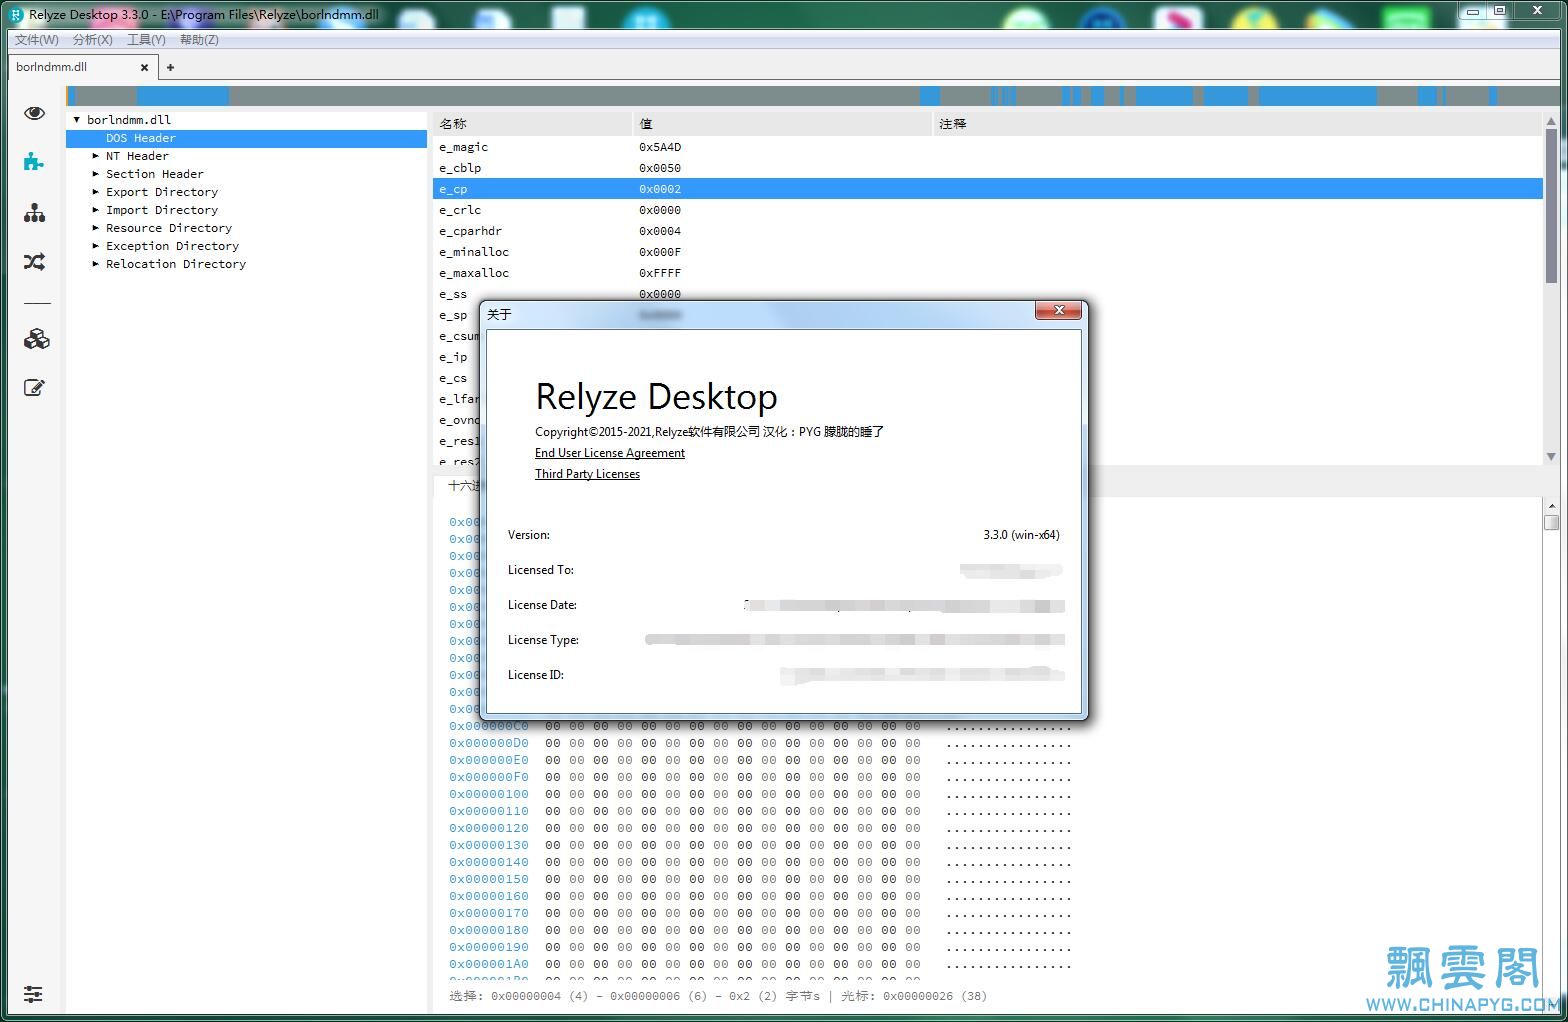This screenshot has width=1568, height=1022.
Task: Click the hex view status bar selection text
Action: point(718,996)
